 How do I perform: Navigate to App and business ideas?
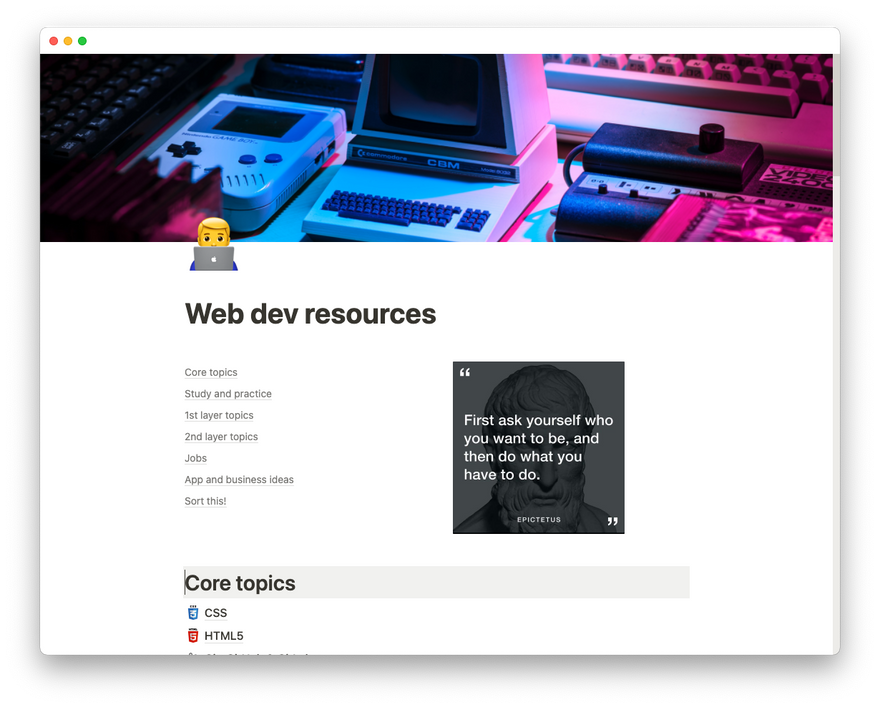(239, 480)
